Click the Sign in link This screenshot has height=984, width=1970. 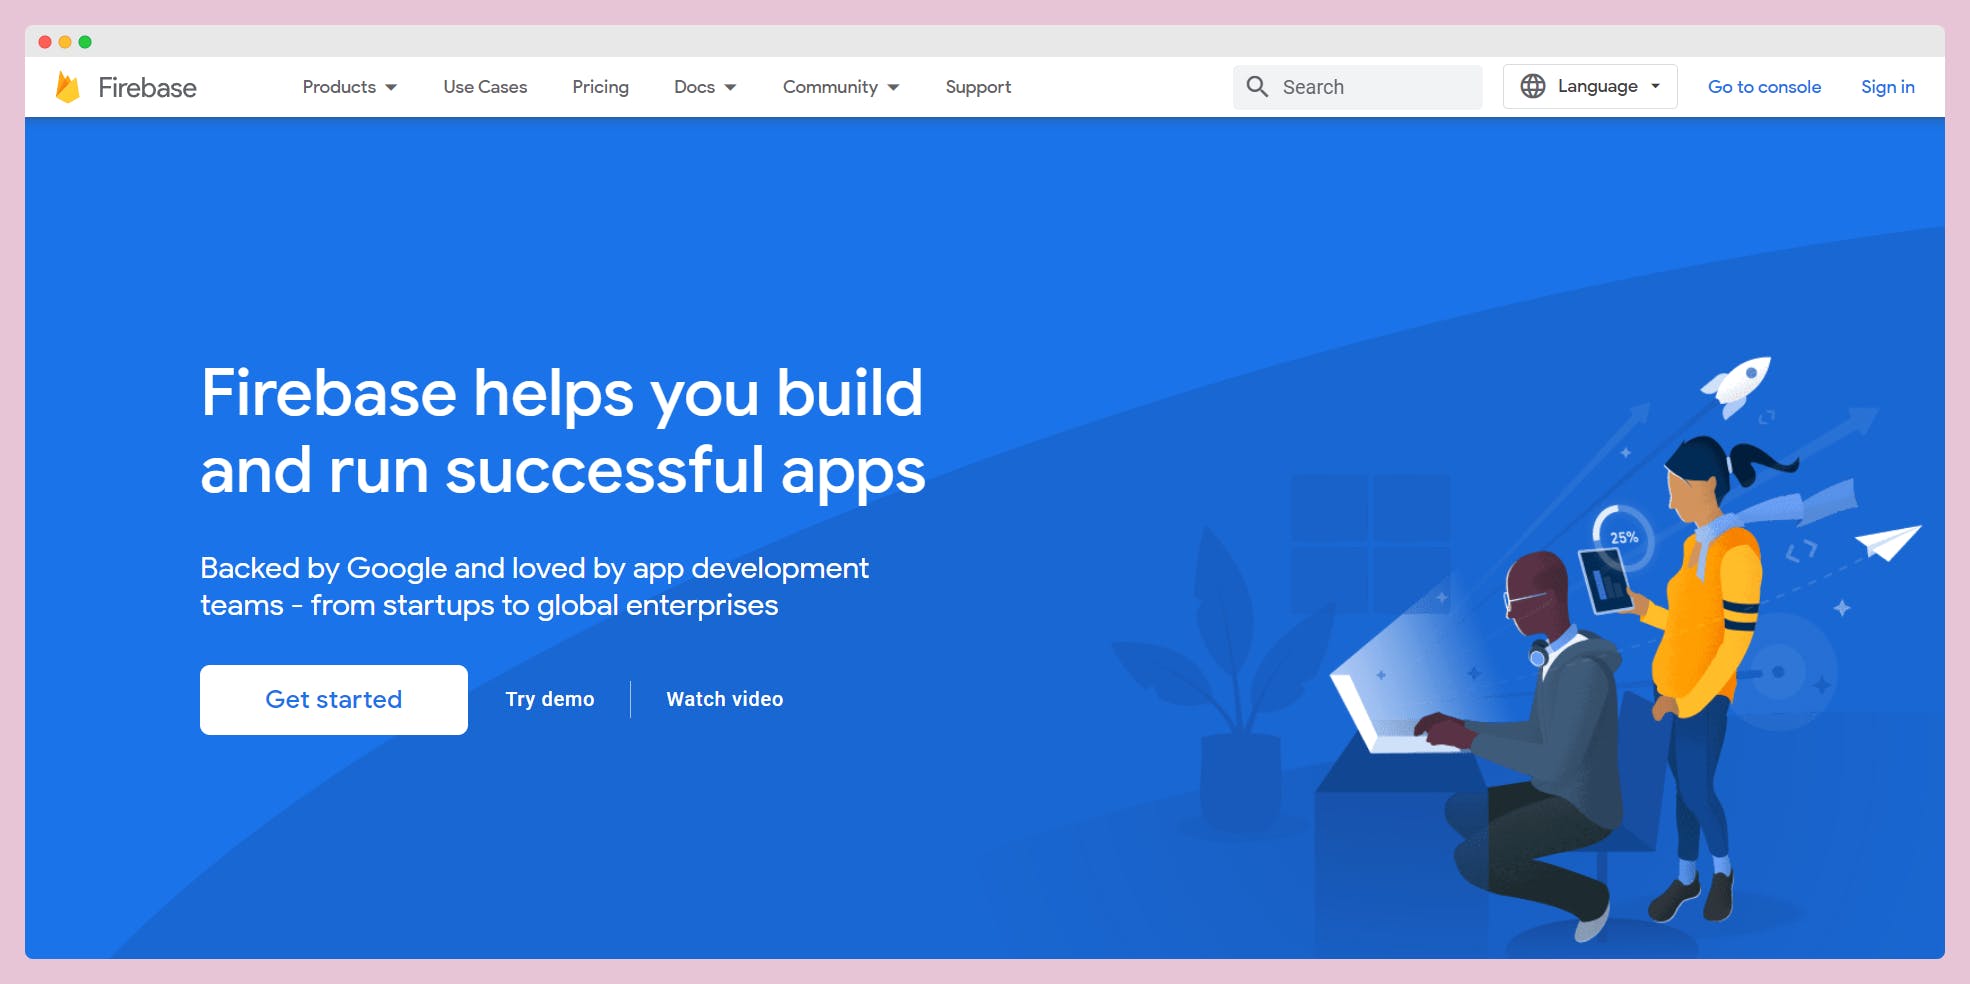tap(1887, 87)
